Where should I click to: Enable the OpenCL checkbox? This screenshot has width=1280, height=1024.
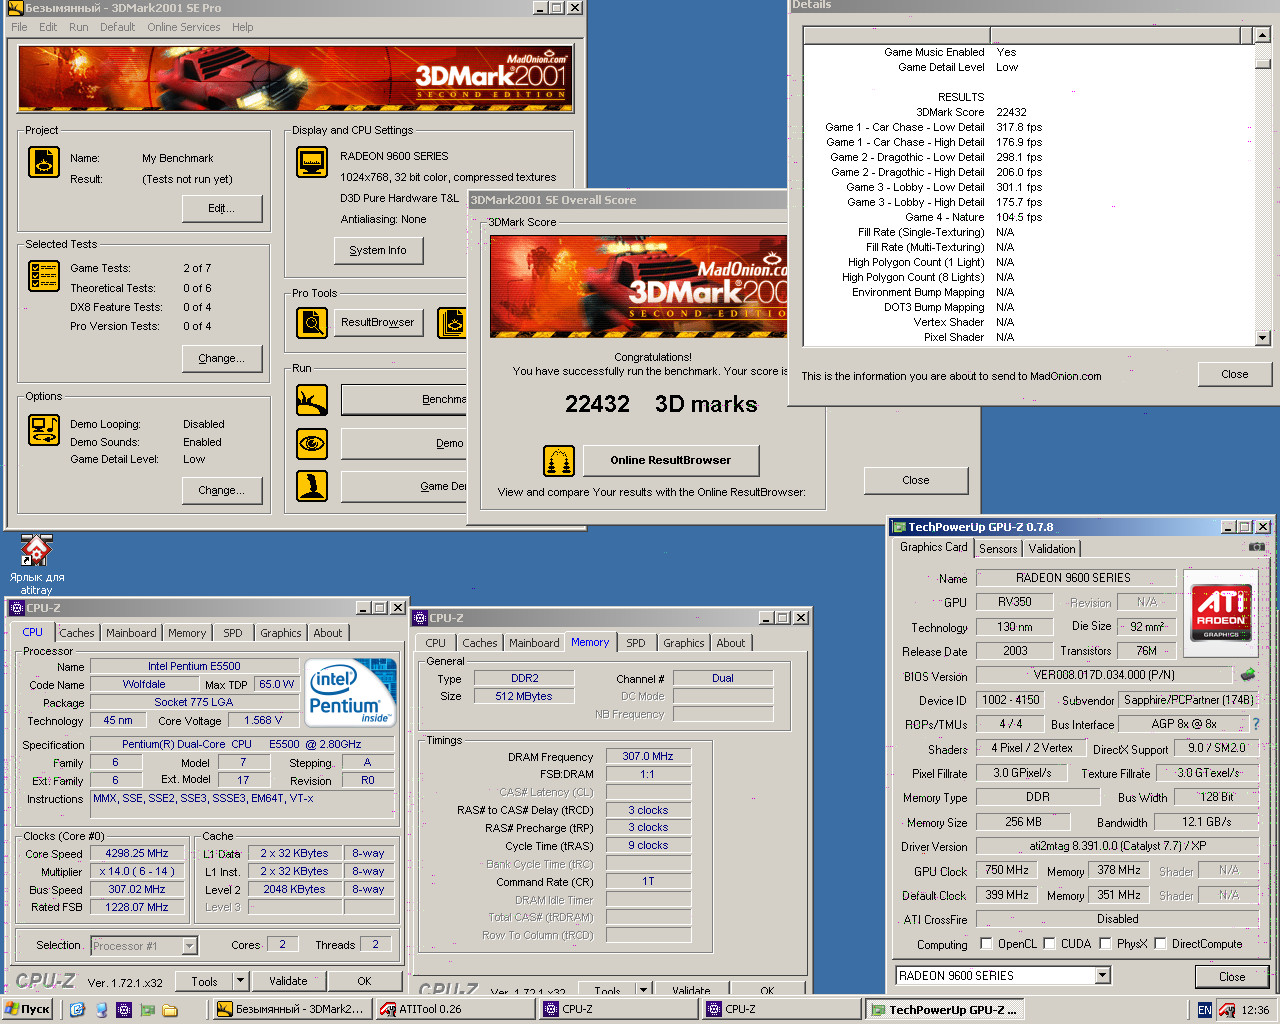[987, 943]
